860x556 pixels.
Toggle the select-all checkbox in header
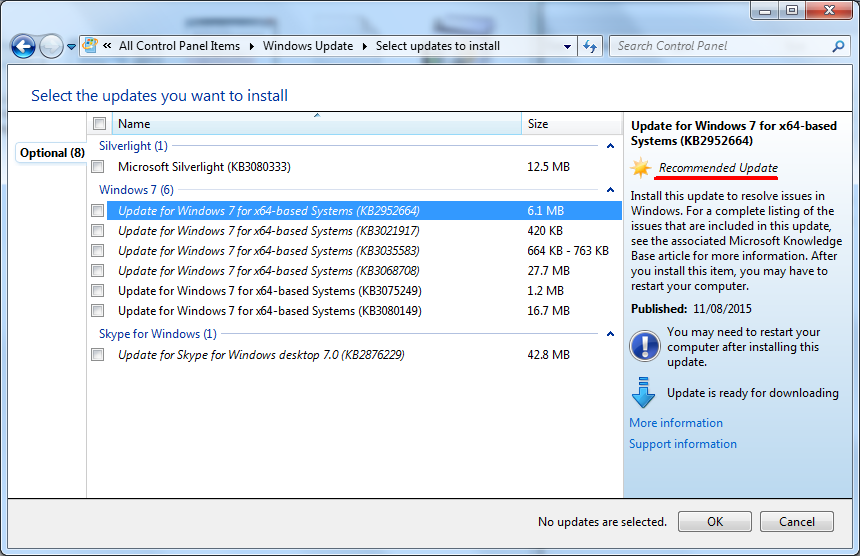(99, 124)
